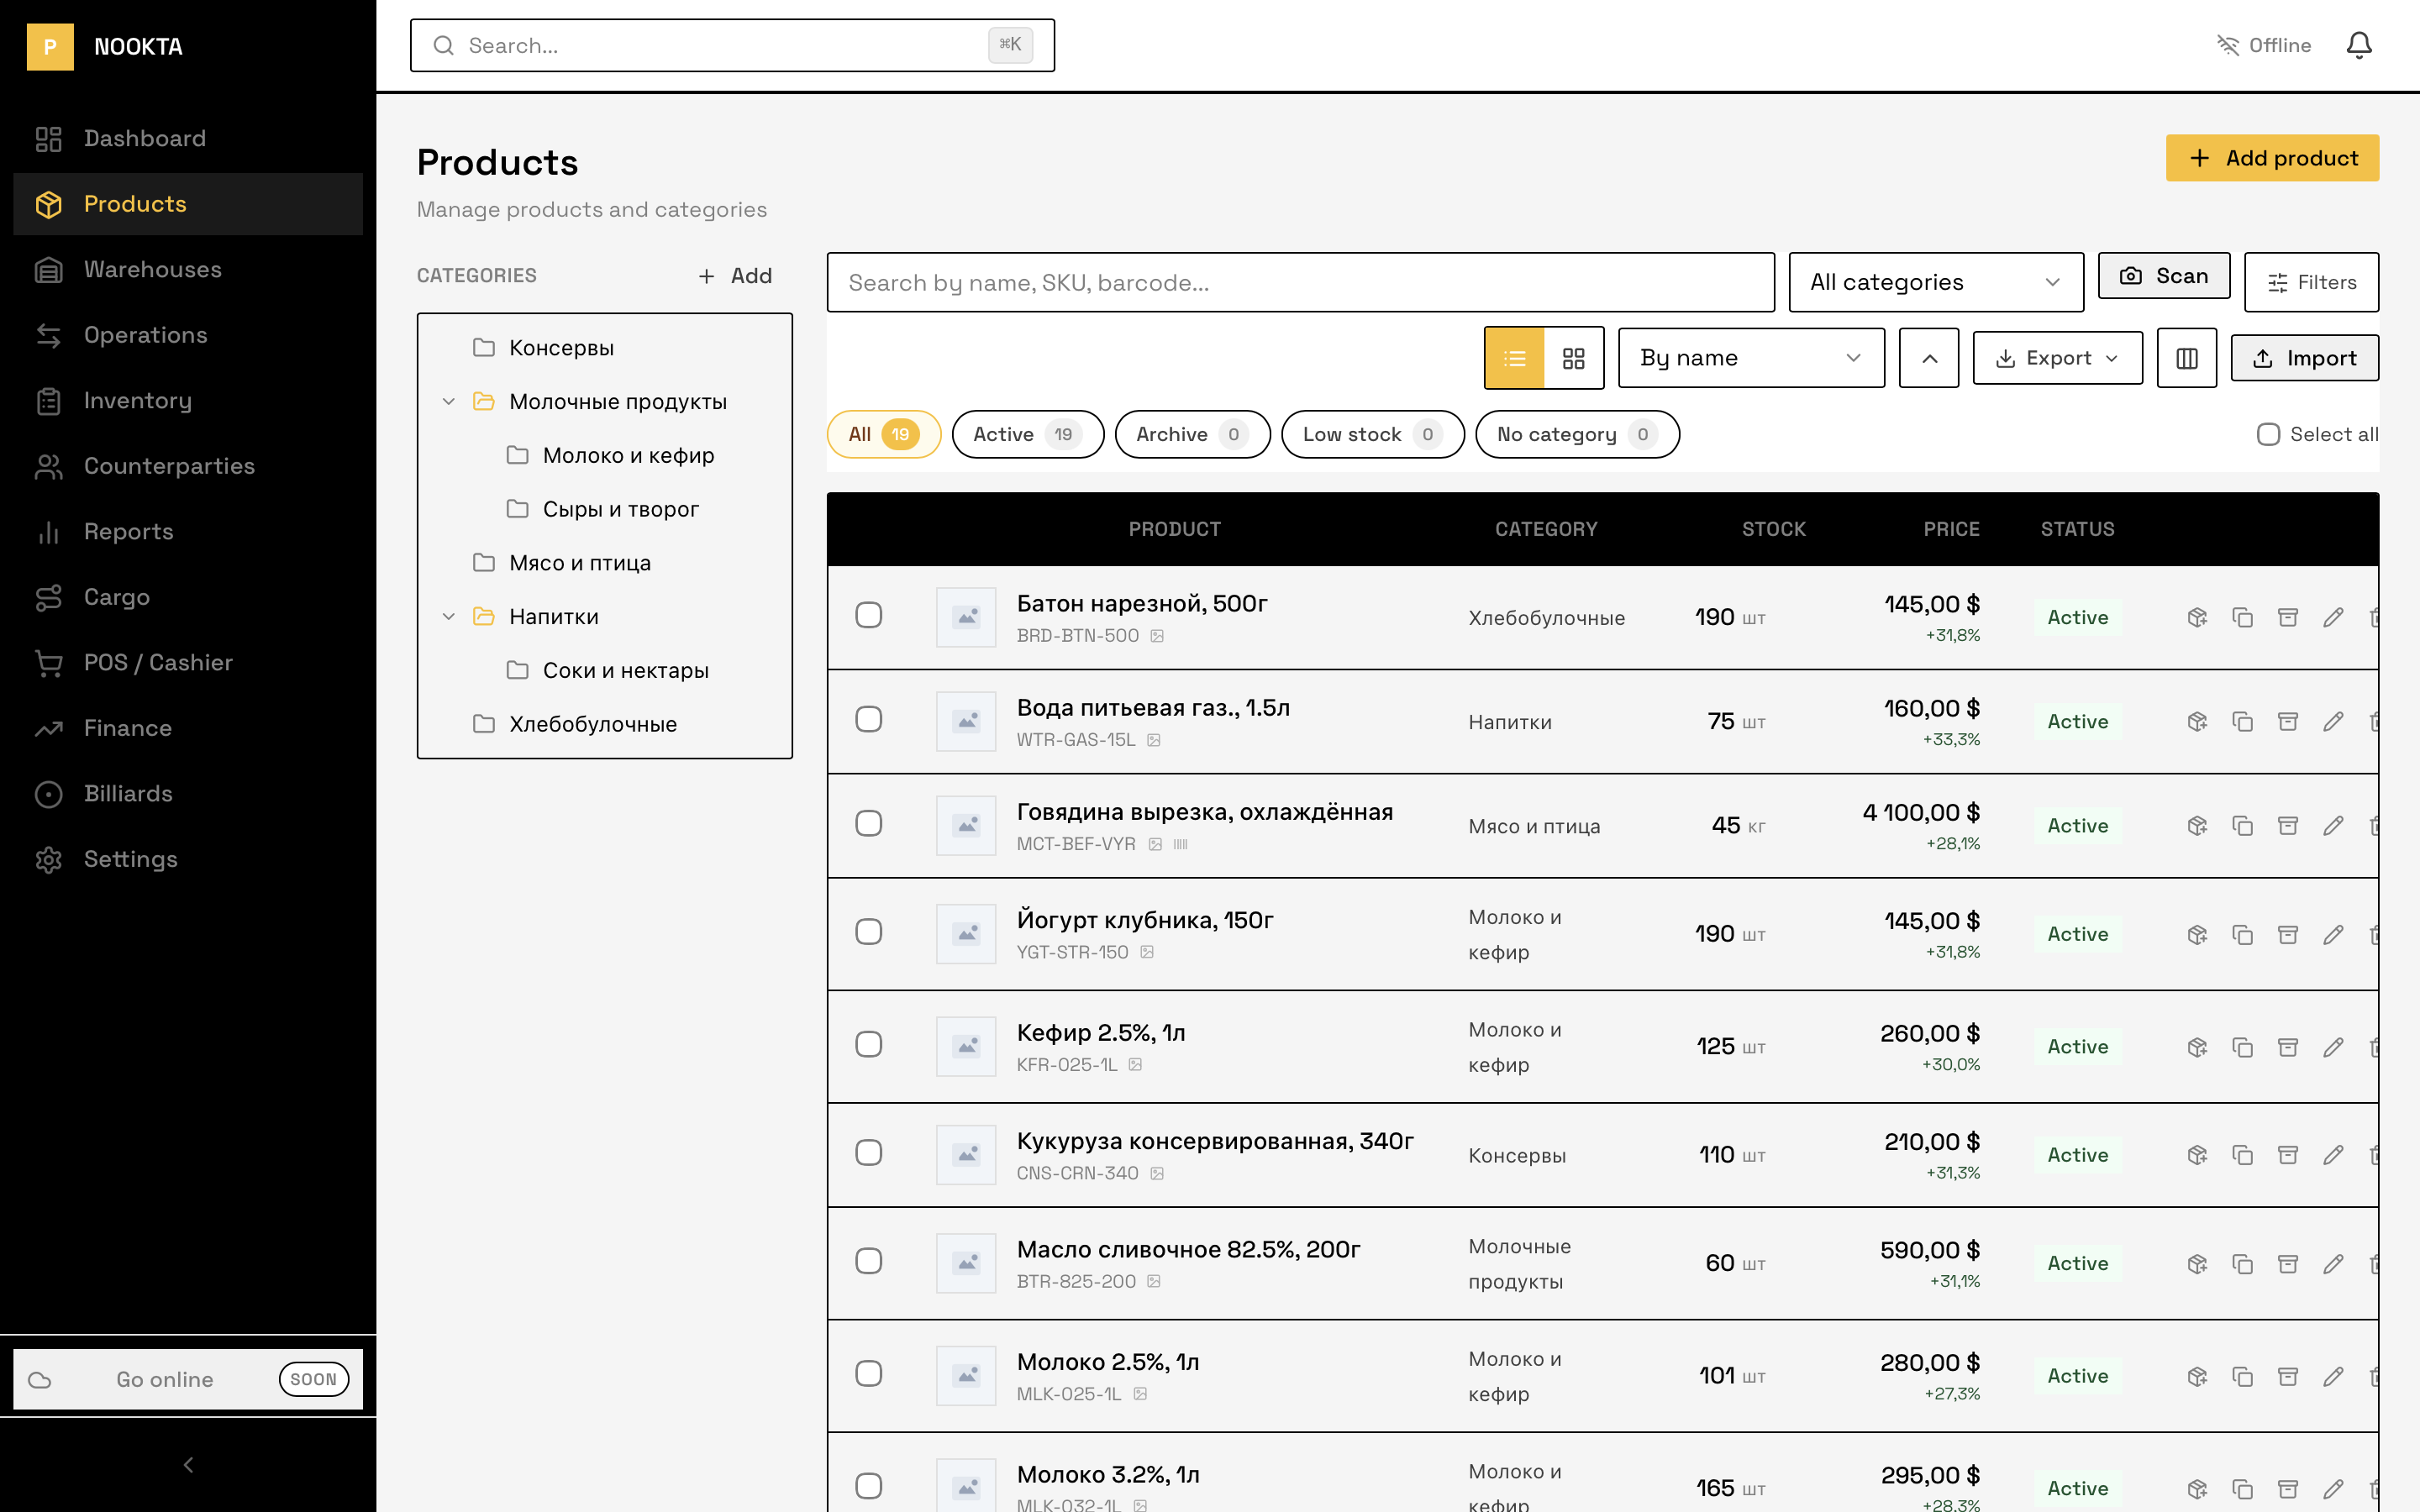Click the add-stock box icon for Вода питьевая
The width and height of the screenshot is (2420, 1512).
2197,721
